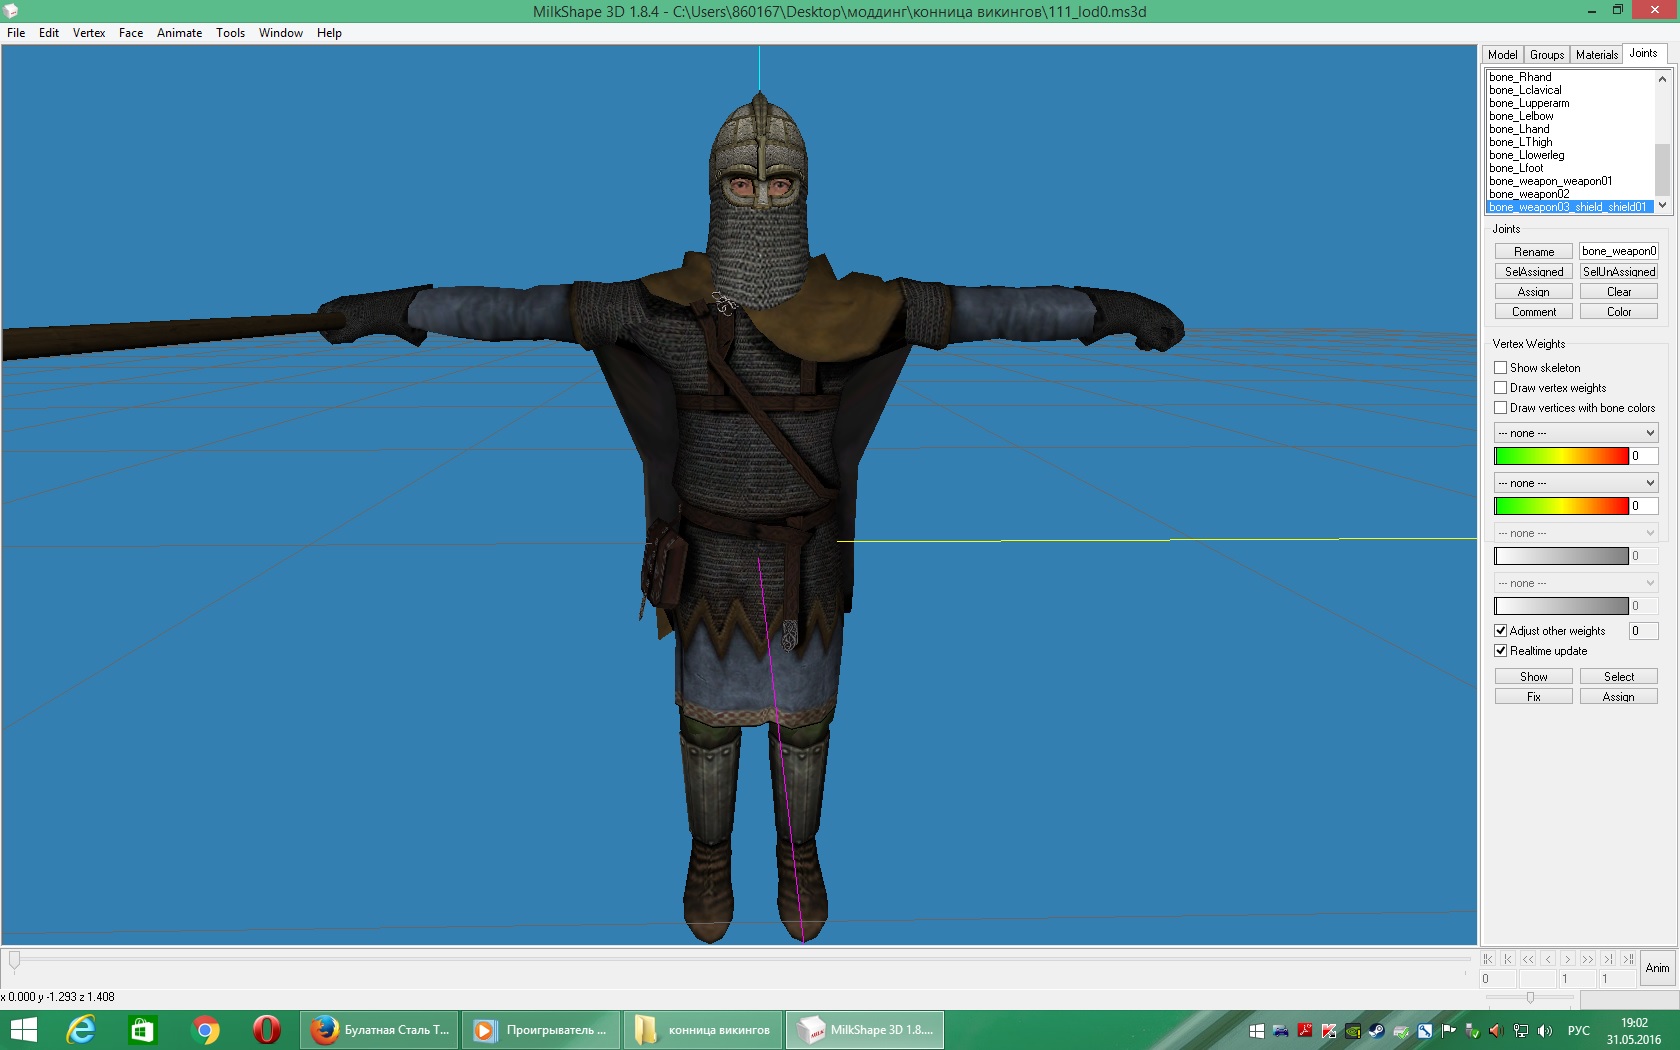This screenshot has height=1050, width=1680.
Task: Open the Help menu
Action: tap(329, 33)
